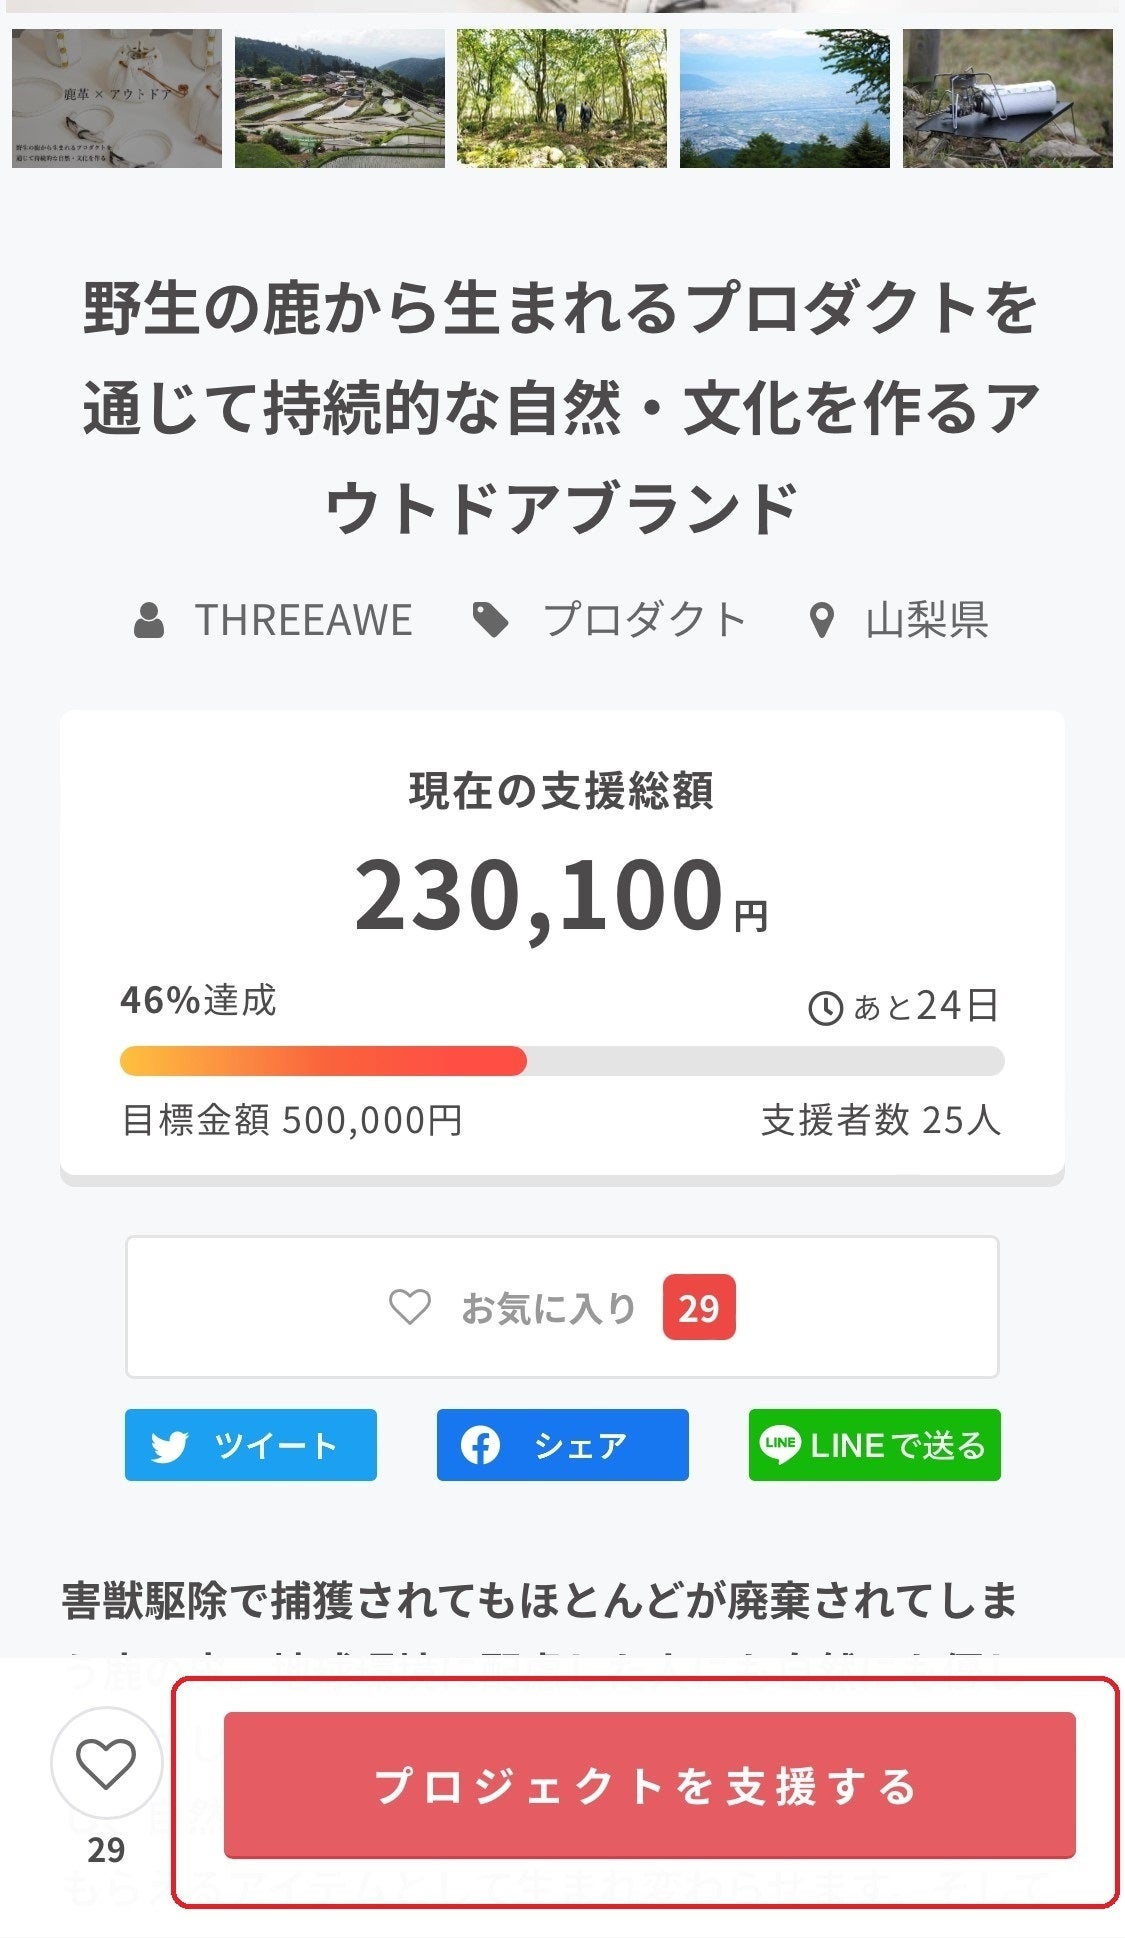Toggle the お気に入り favorite button

click(561, 1307)
